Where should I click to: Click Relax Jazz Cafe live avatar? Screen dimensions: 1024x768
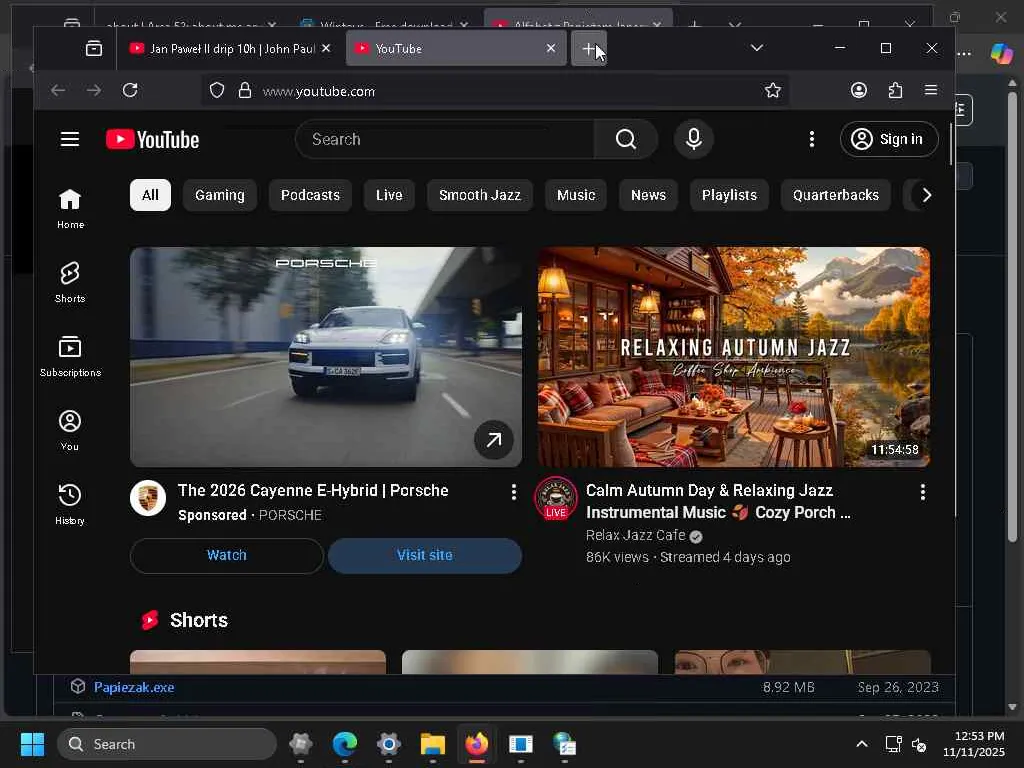point(556,498)
